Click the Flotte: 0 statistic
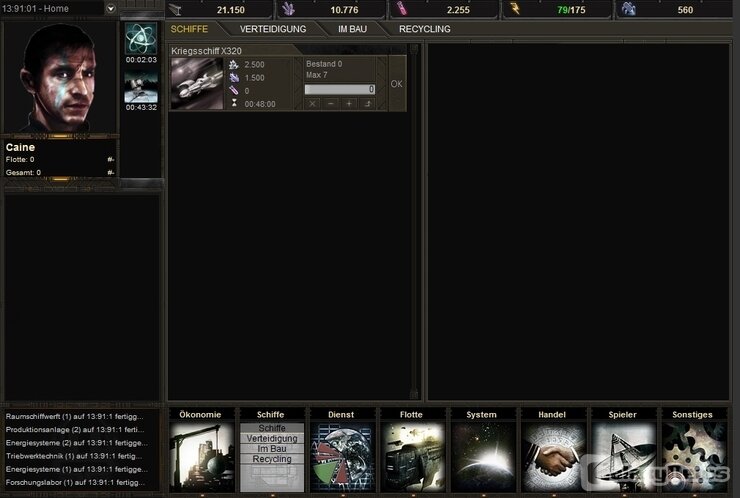The image size is (740, 498). point(20,160)
